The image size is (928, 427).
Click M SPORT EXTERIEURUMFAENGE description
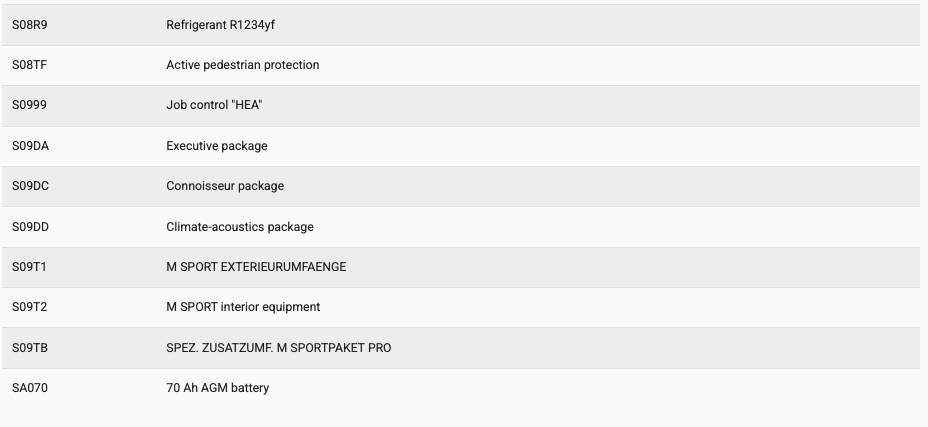256,267
